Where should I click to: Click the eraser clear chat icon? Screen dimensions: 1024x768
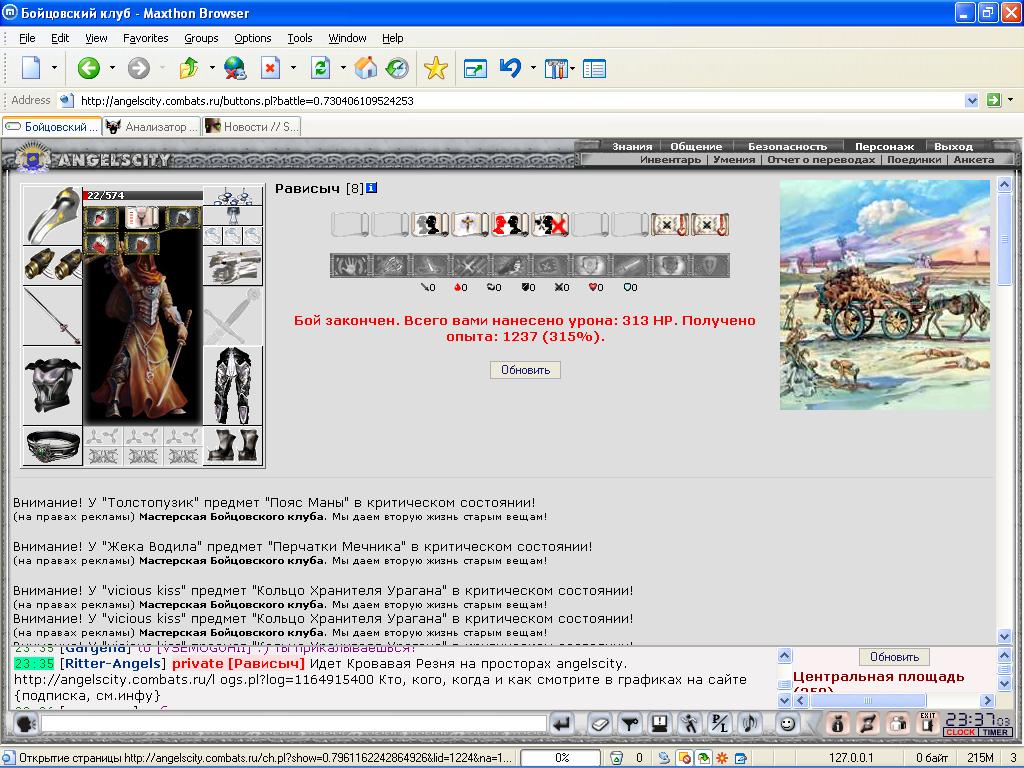click(600, 723)
